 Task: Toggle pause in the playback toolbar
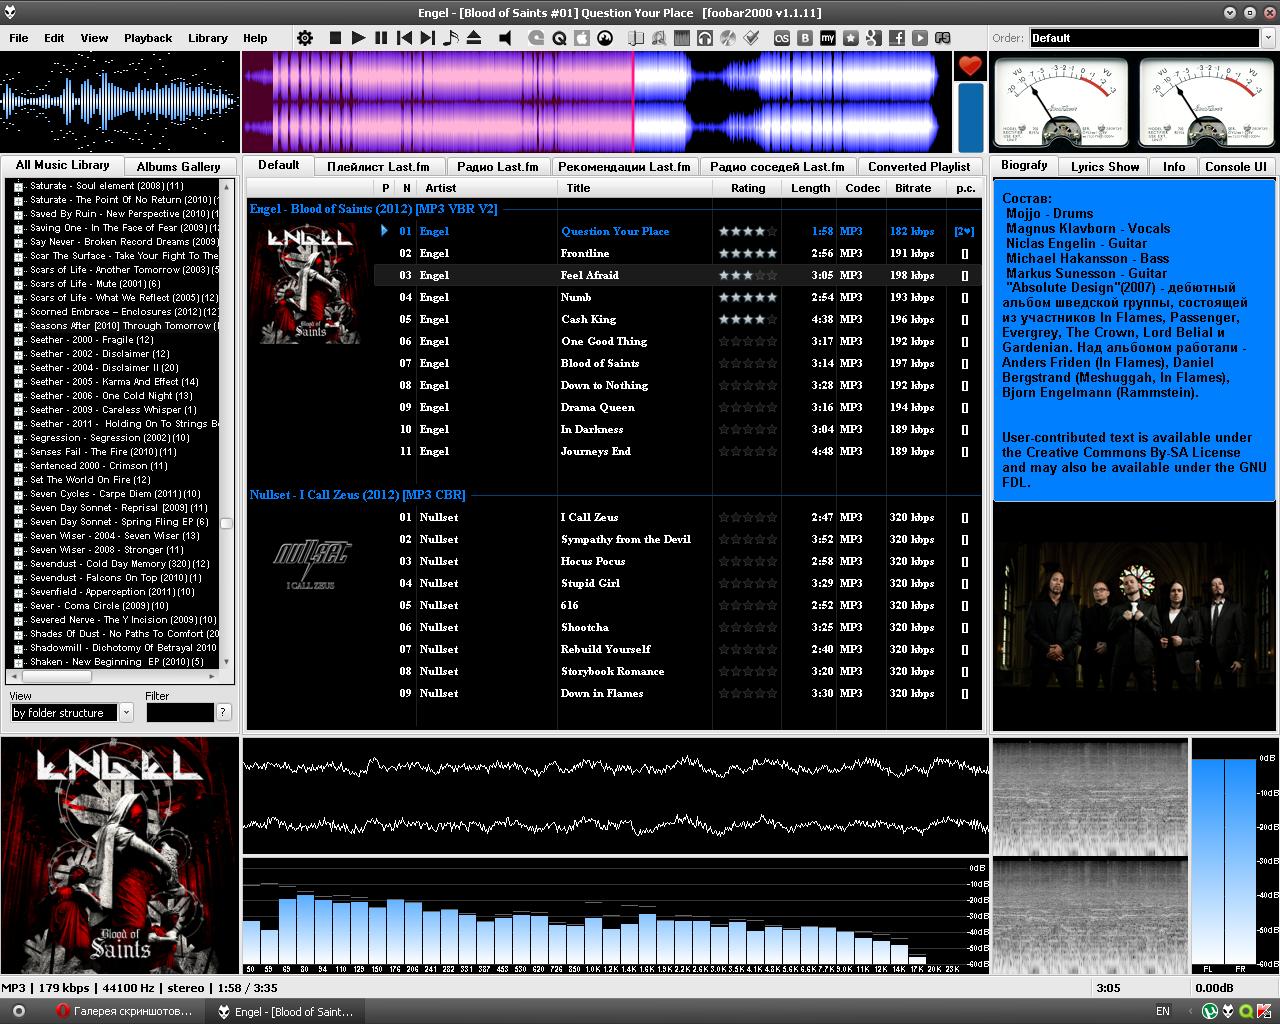click(381, 38)
